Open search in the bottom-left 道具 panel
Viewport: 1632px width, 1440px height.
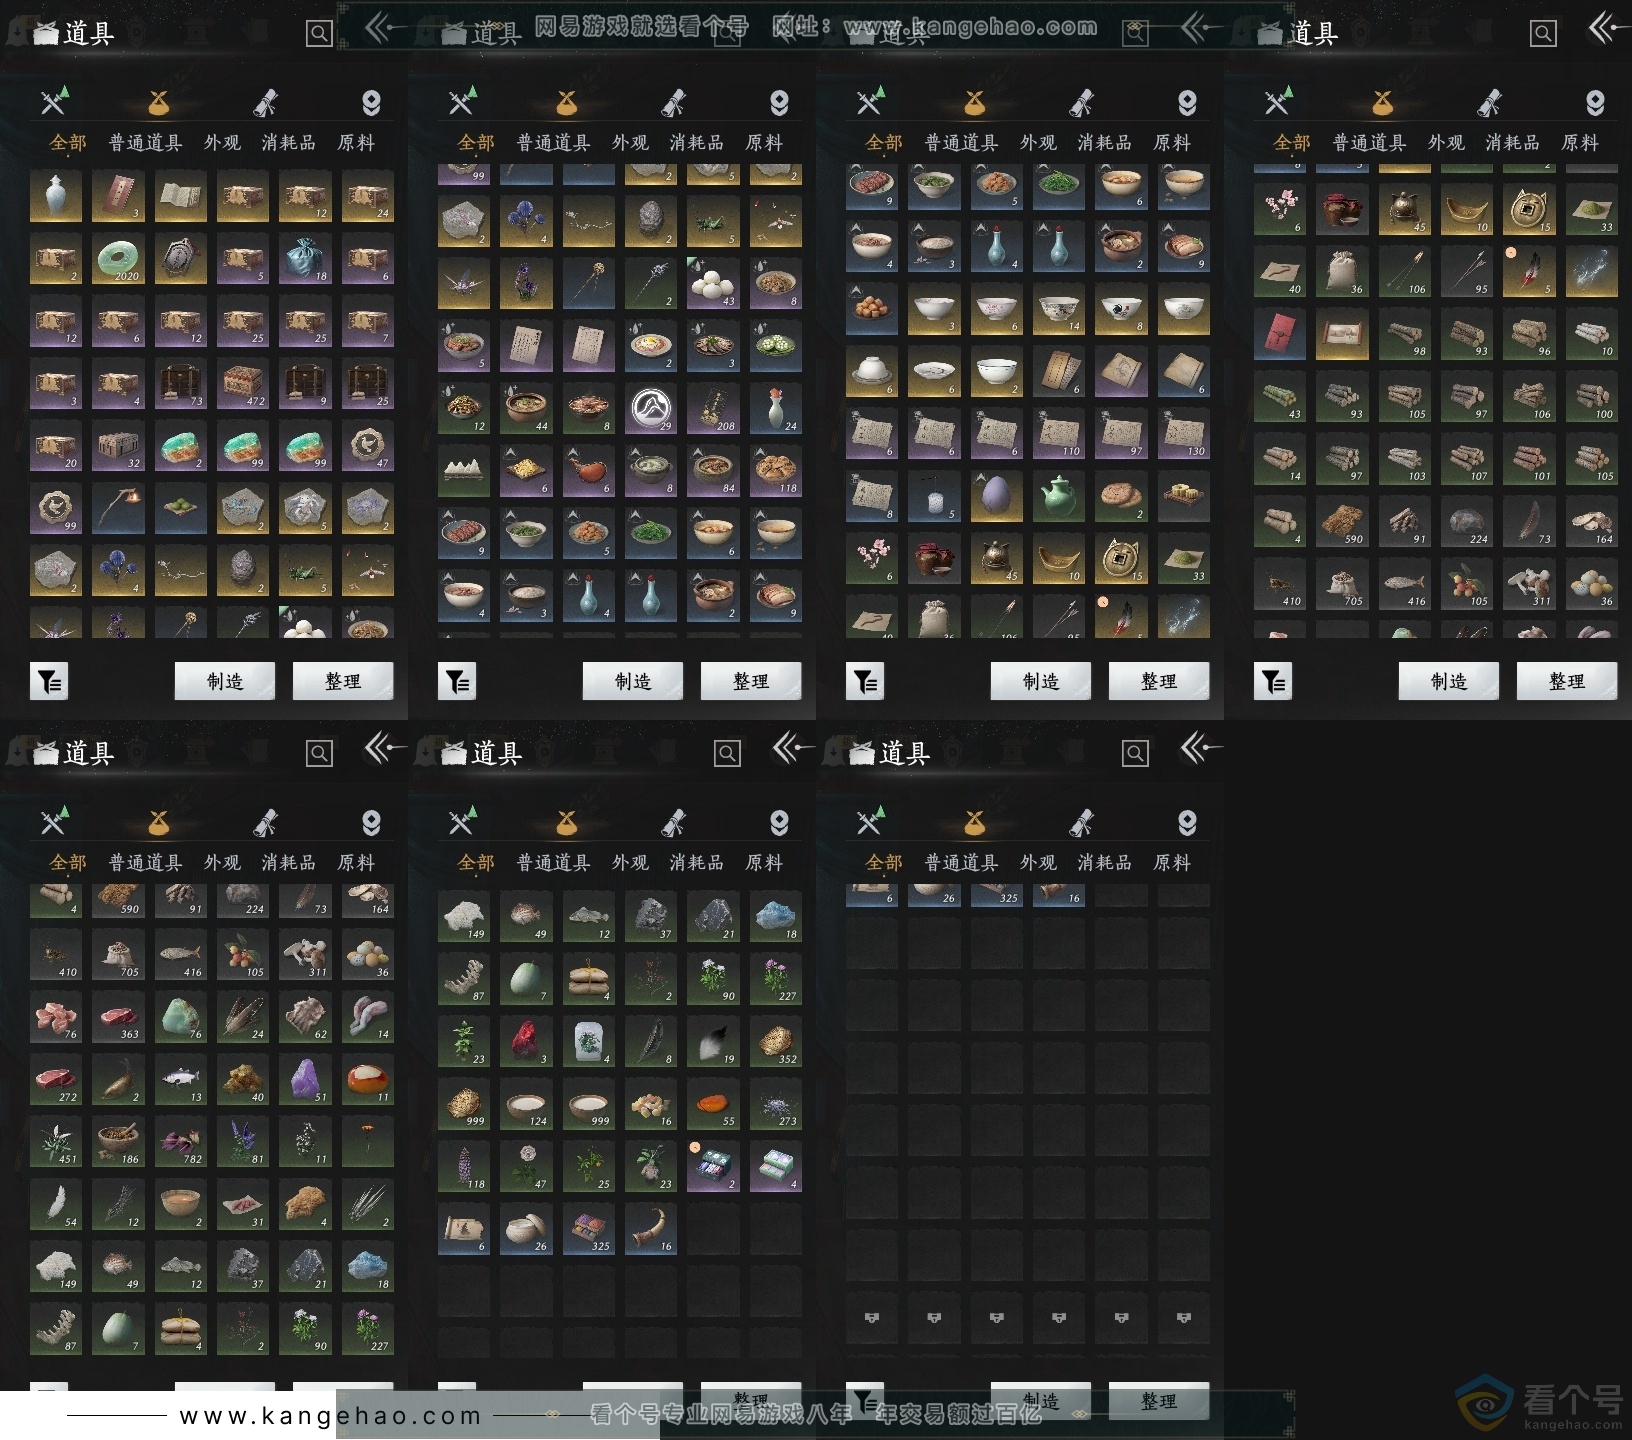point(319,754)
